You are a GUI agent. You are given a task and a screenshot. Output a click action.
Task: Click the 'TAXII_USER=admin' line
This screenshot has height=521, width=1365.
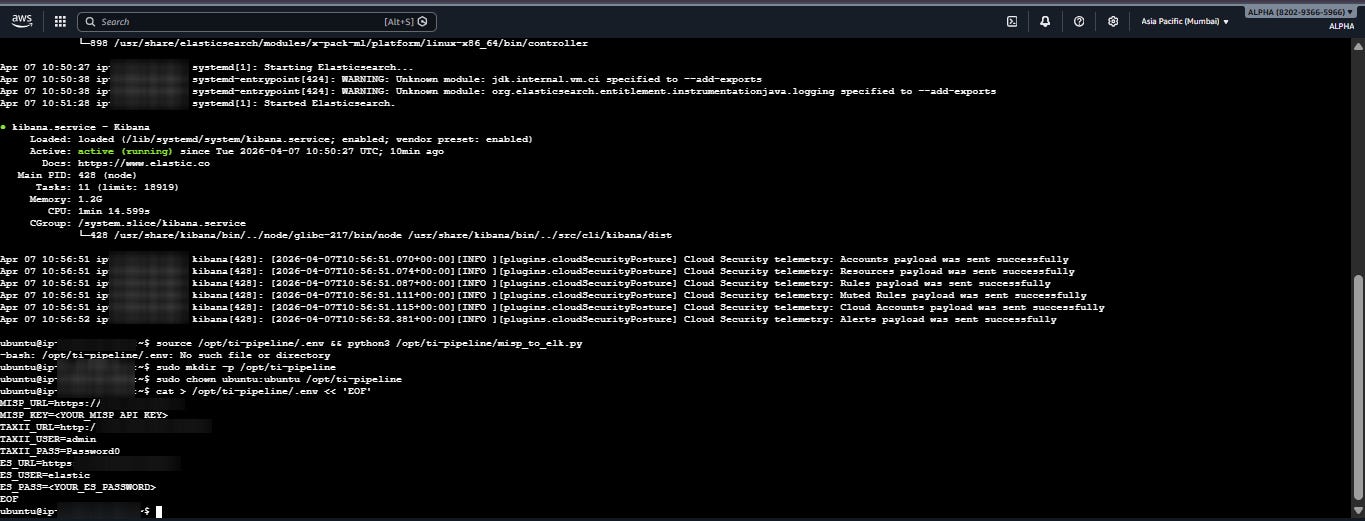(x=48, y=439)
